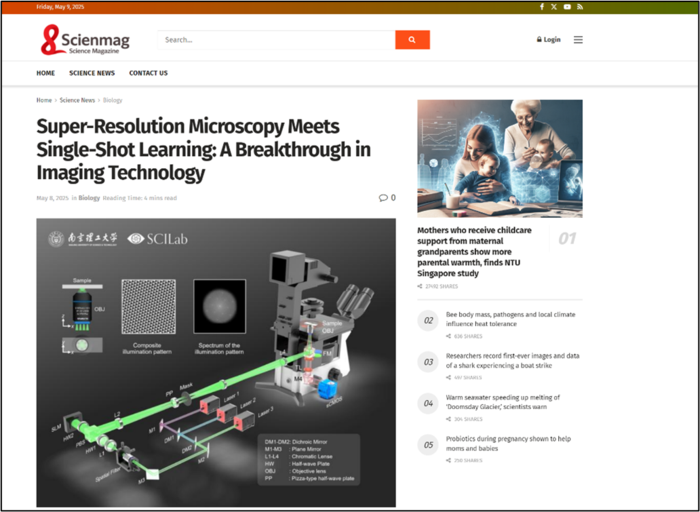
Task: Click the 02 rank number badge
Action: 428,321
